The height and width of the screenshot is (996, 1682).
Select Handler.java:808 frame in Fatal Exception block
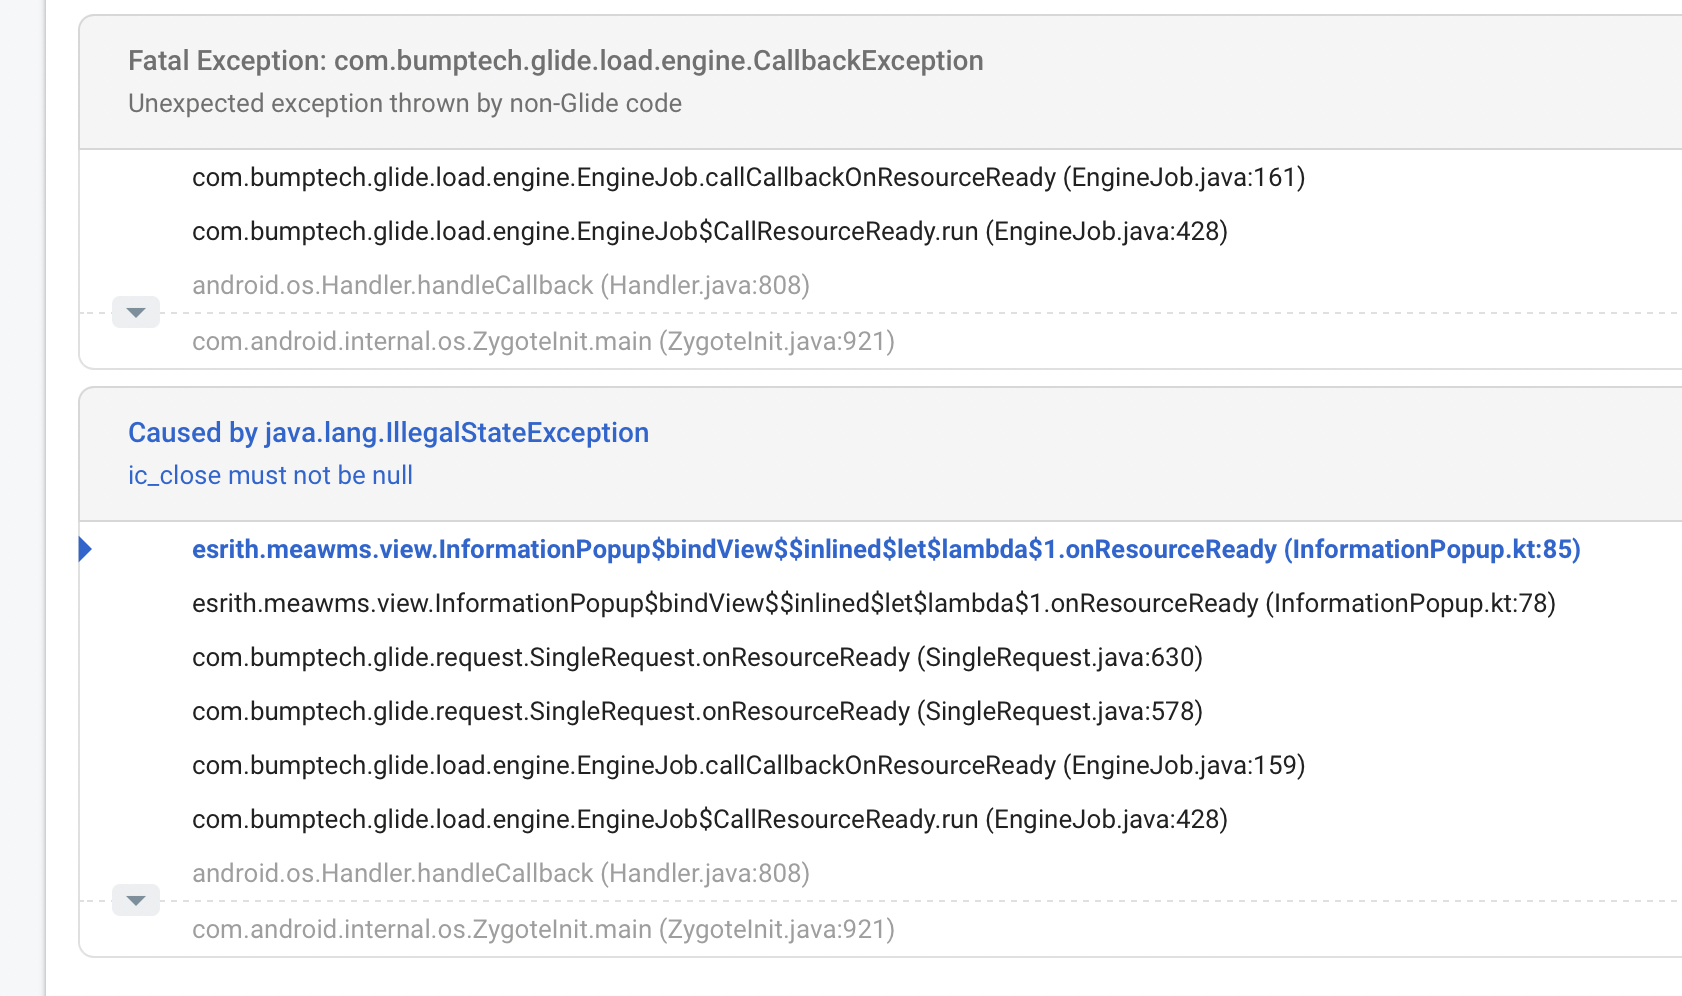(x=501, y=286)
